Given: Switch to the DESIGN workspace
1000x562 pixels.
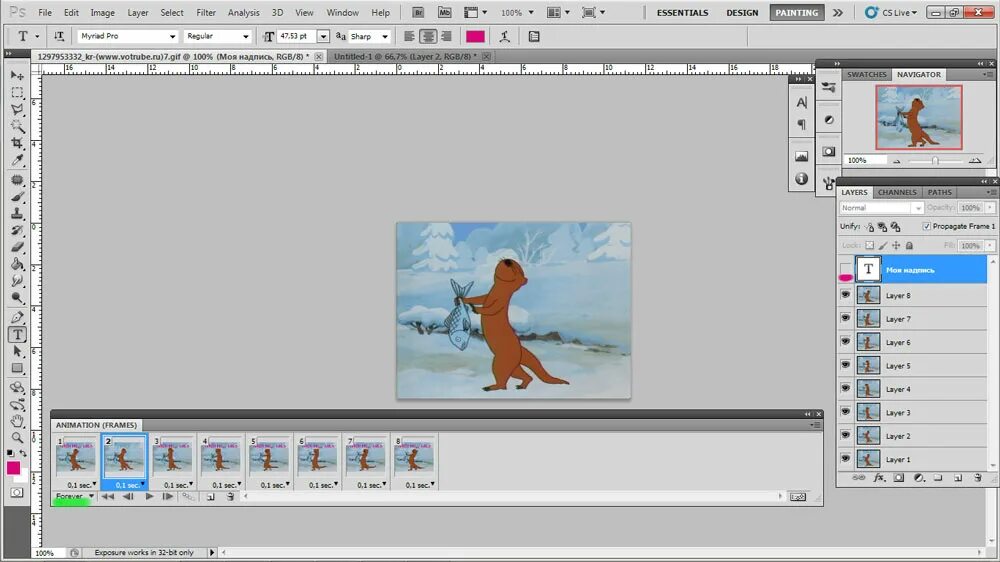Looking at the screenshot, I should (742, 12).
